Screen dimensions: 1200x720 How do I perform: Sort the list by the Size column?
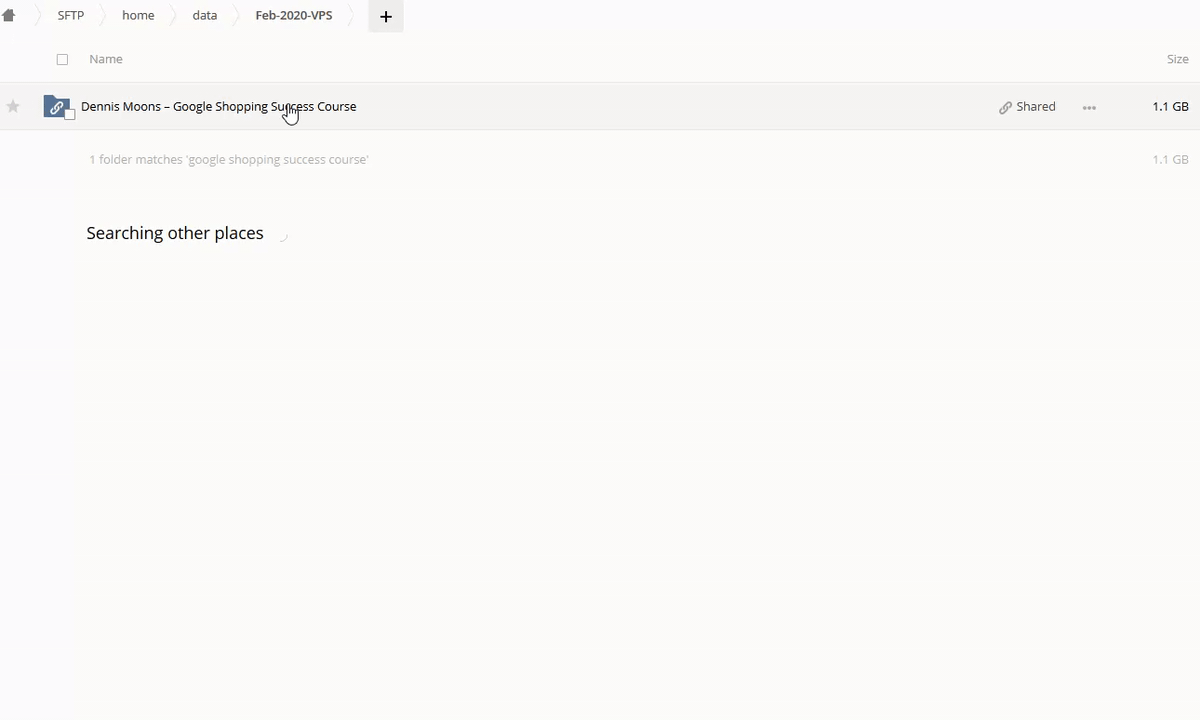1177,59
